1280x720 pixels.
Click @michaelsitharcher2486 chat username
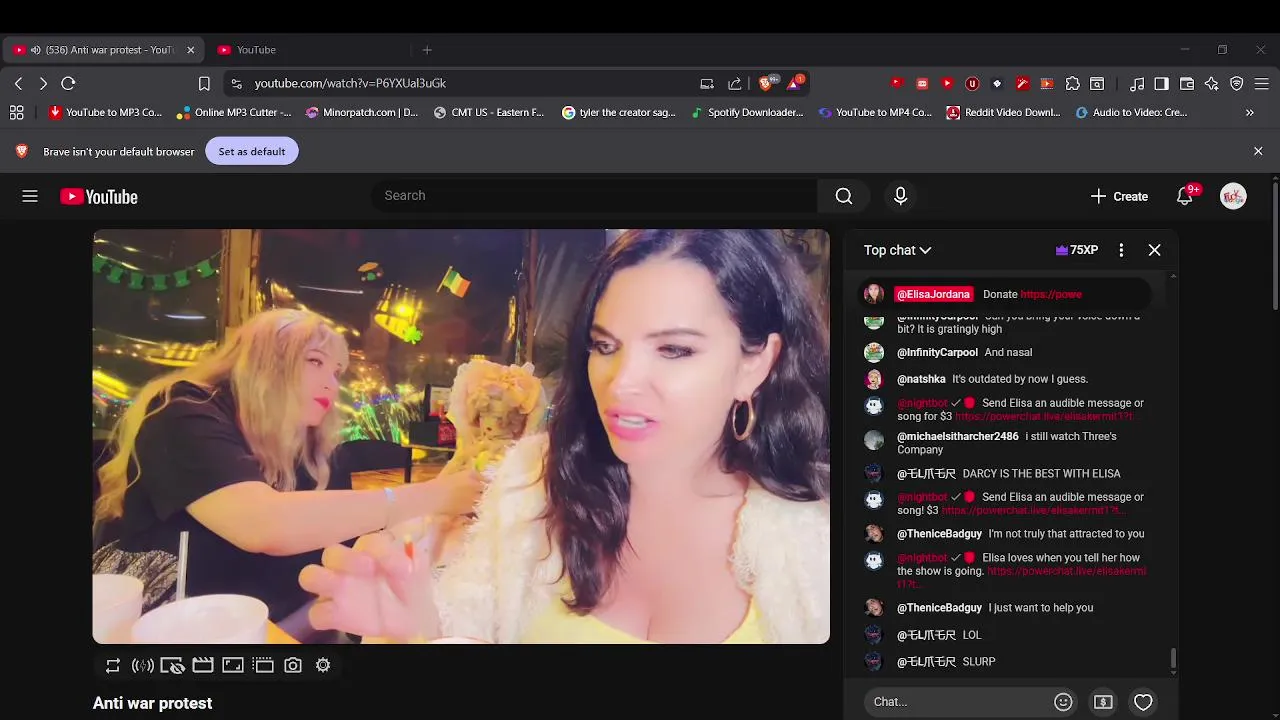pyautogui.click(x=958, y=437)
